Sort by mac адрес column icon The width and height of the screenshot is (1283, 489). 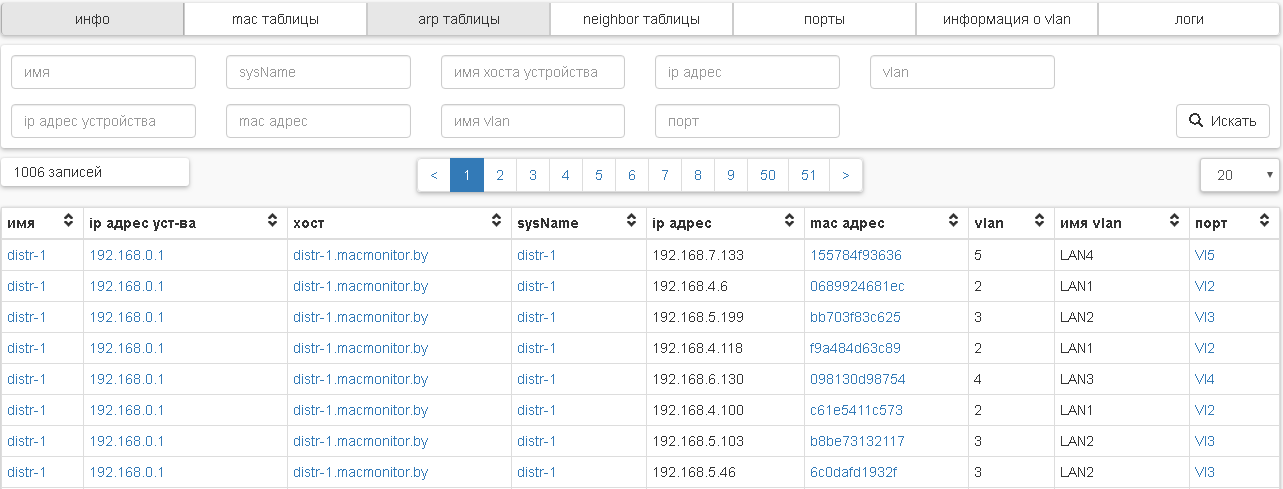point(955,222)
